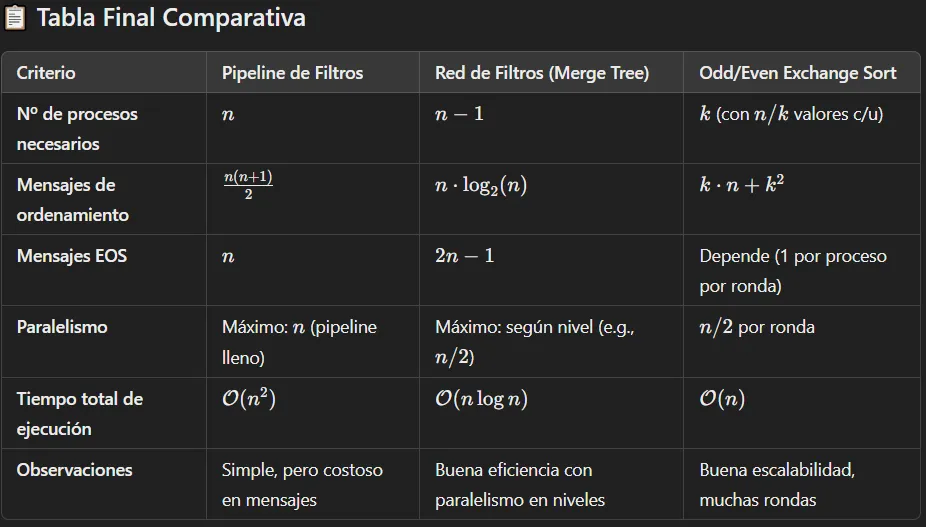Click the Red de Filtros (Merge Tree) header
The width and height of the screenshot is (926, 527).
point(542,73)
